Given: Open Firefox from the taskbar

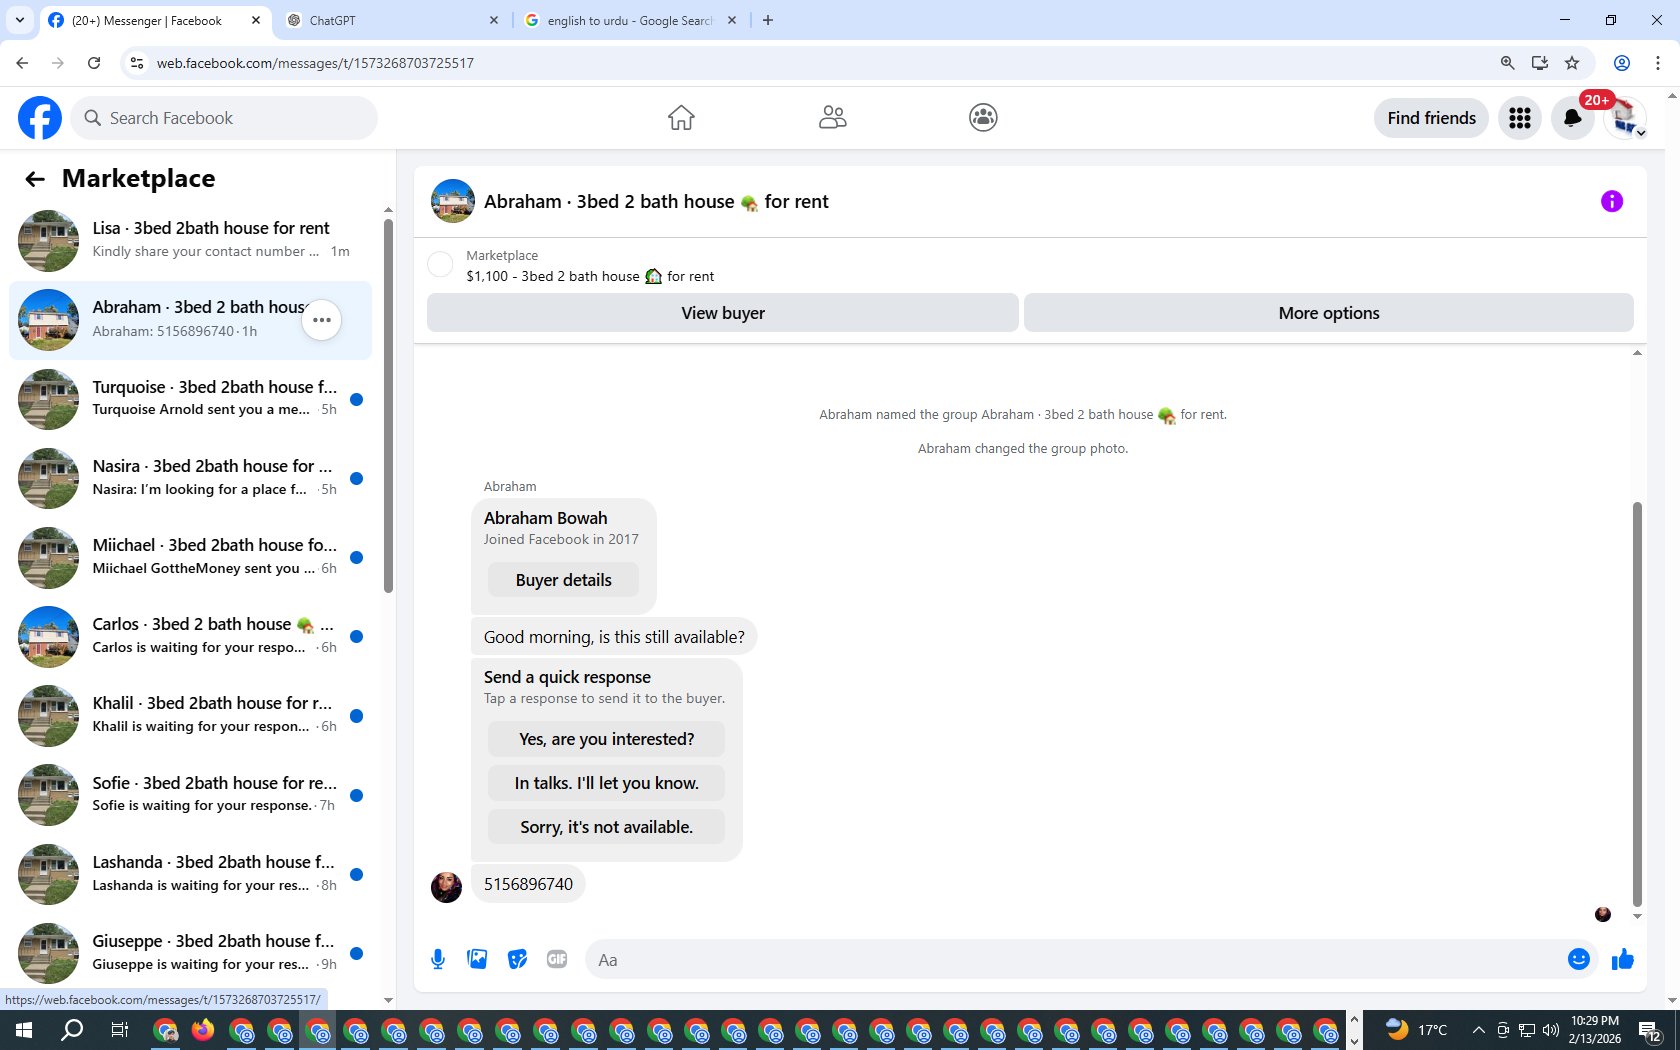Looking at the screenshot, I should [203, 1030].
